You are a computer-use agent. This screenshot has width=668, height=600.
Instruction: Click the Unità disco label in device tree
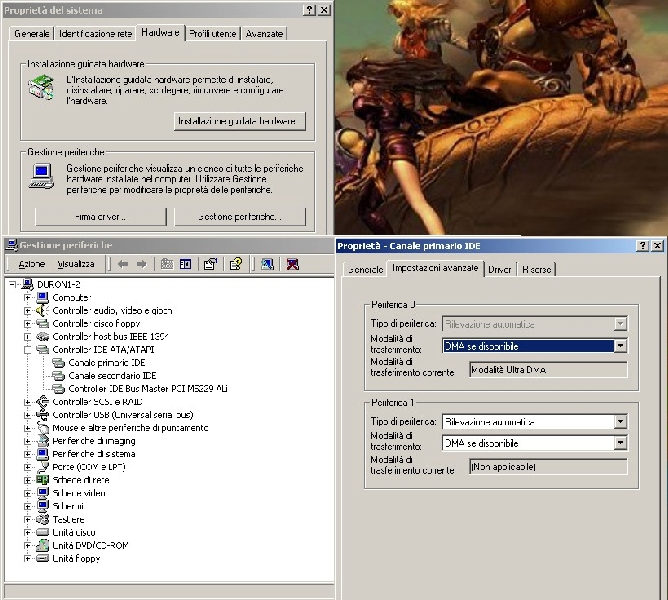tap(74, 533)
